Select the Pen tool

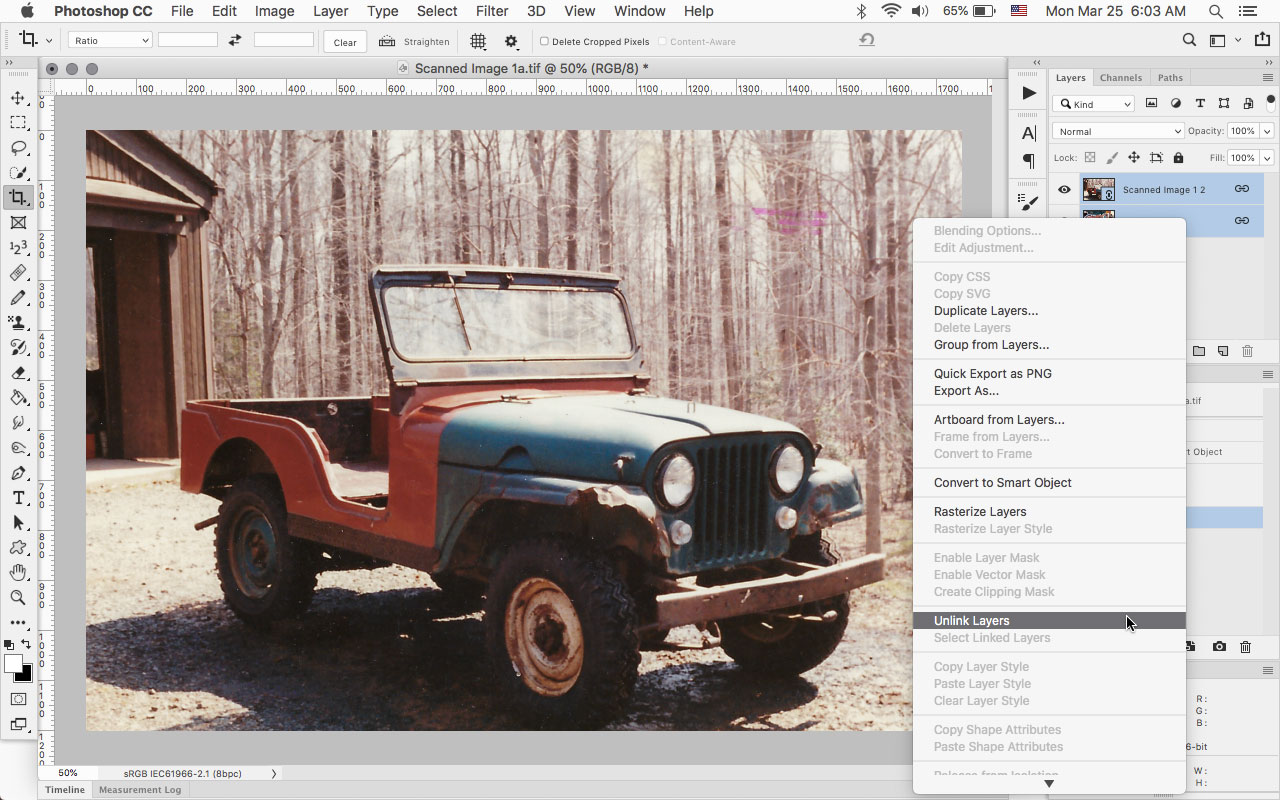(x=18, y=473)
